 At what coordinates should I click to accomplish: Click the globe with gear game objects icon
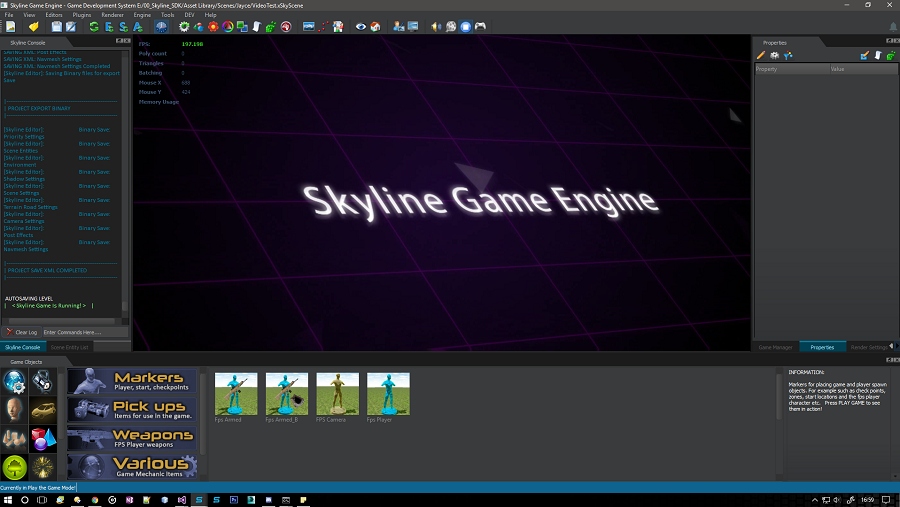tap(14, 381)
